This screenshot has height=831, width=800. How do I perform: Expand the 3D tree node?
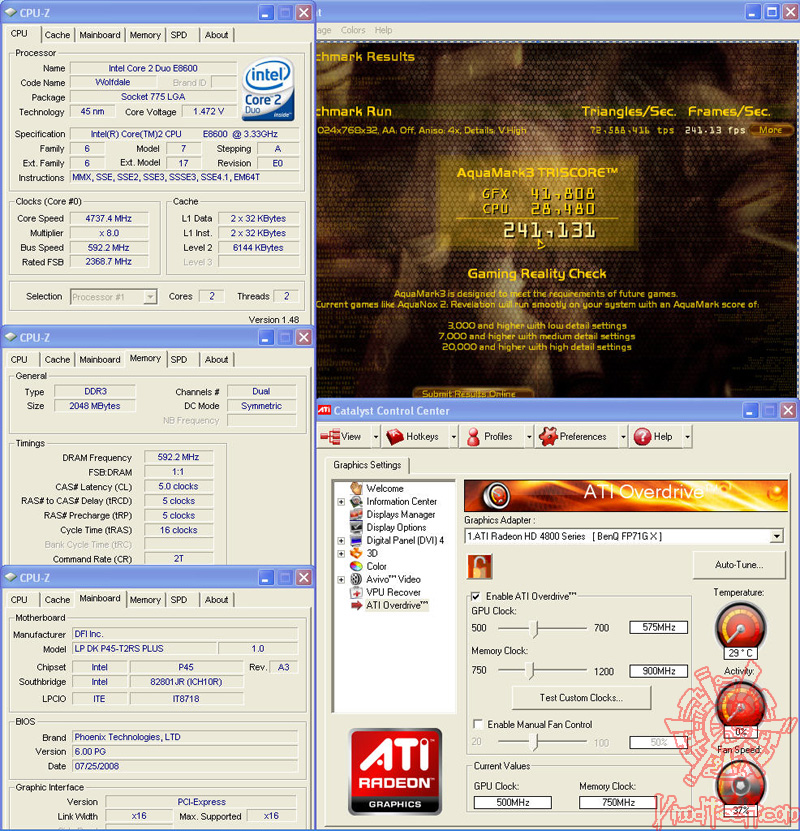(341, 553)
